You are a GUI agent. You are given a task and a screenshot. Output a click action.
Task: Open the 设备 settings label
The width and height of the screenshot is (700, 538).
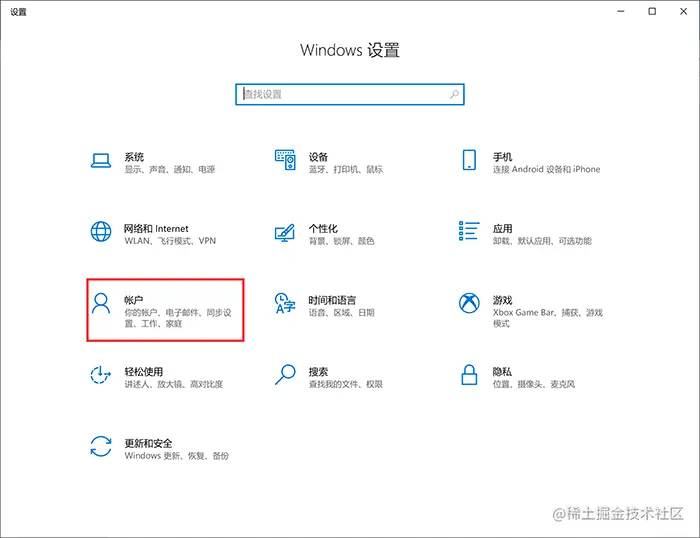pyautogui.click(x=318, y=157)
